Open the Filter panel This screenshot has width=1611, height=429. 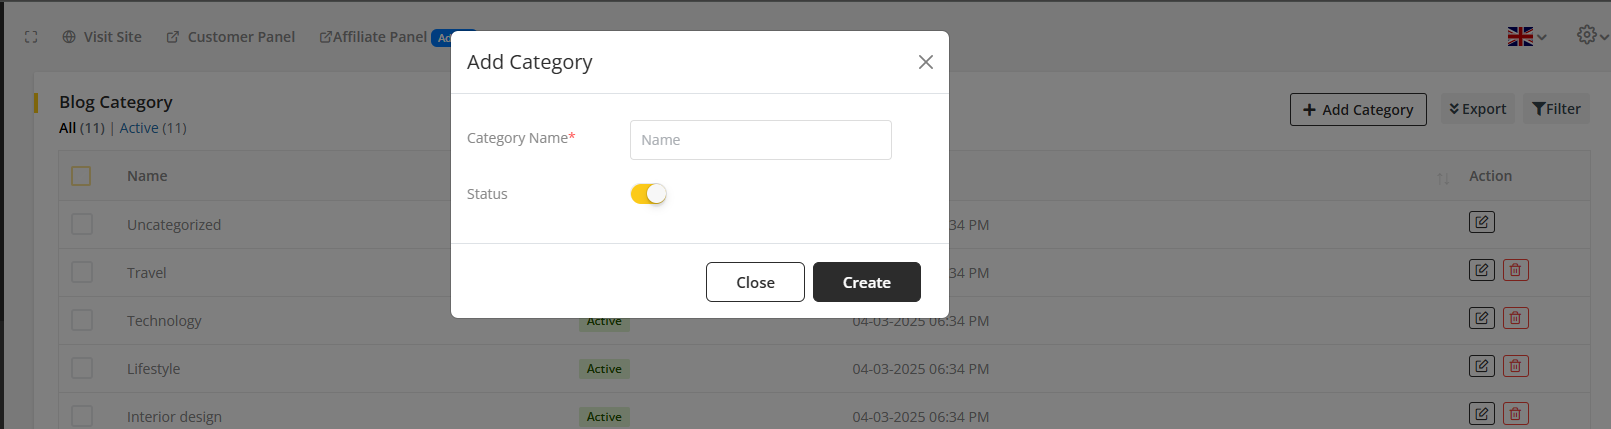tap(1556, 109)
